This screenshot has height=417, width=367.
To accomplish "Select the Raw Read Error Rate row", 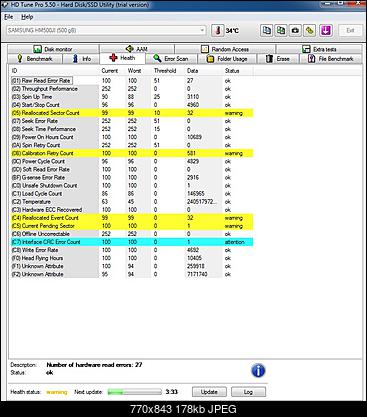I will click(x=132, y=81).
